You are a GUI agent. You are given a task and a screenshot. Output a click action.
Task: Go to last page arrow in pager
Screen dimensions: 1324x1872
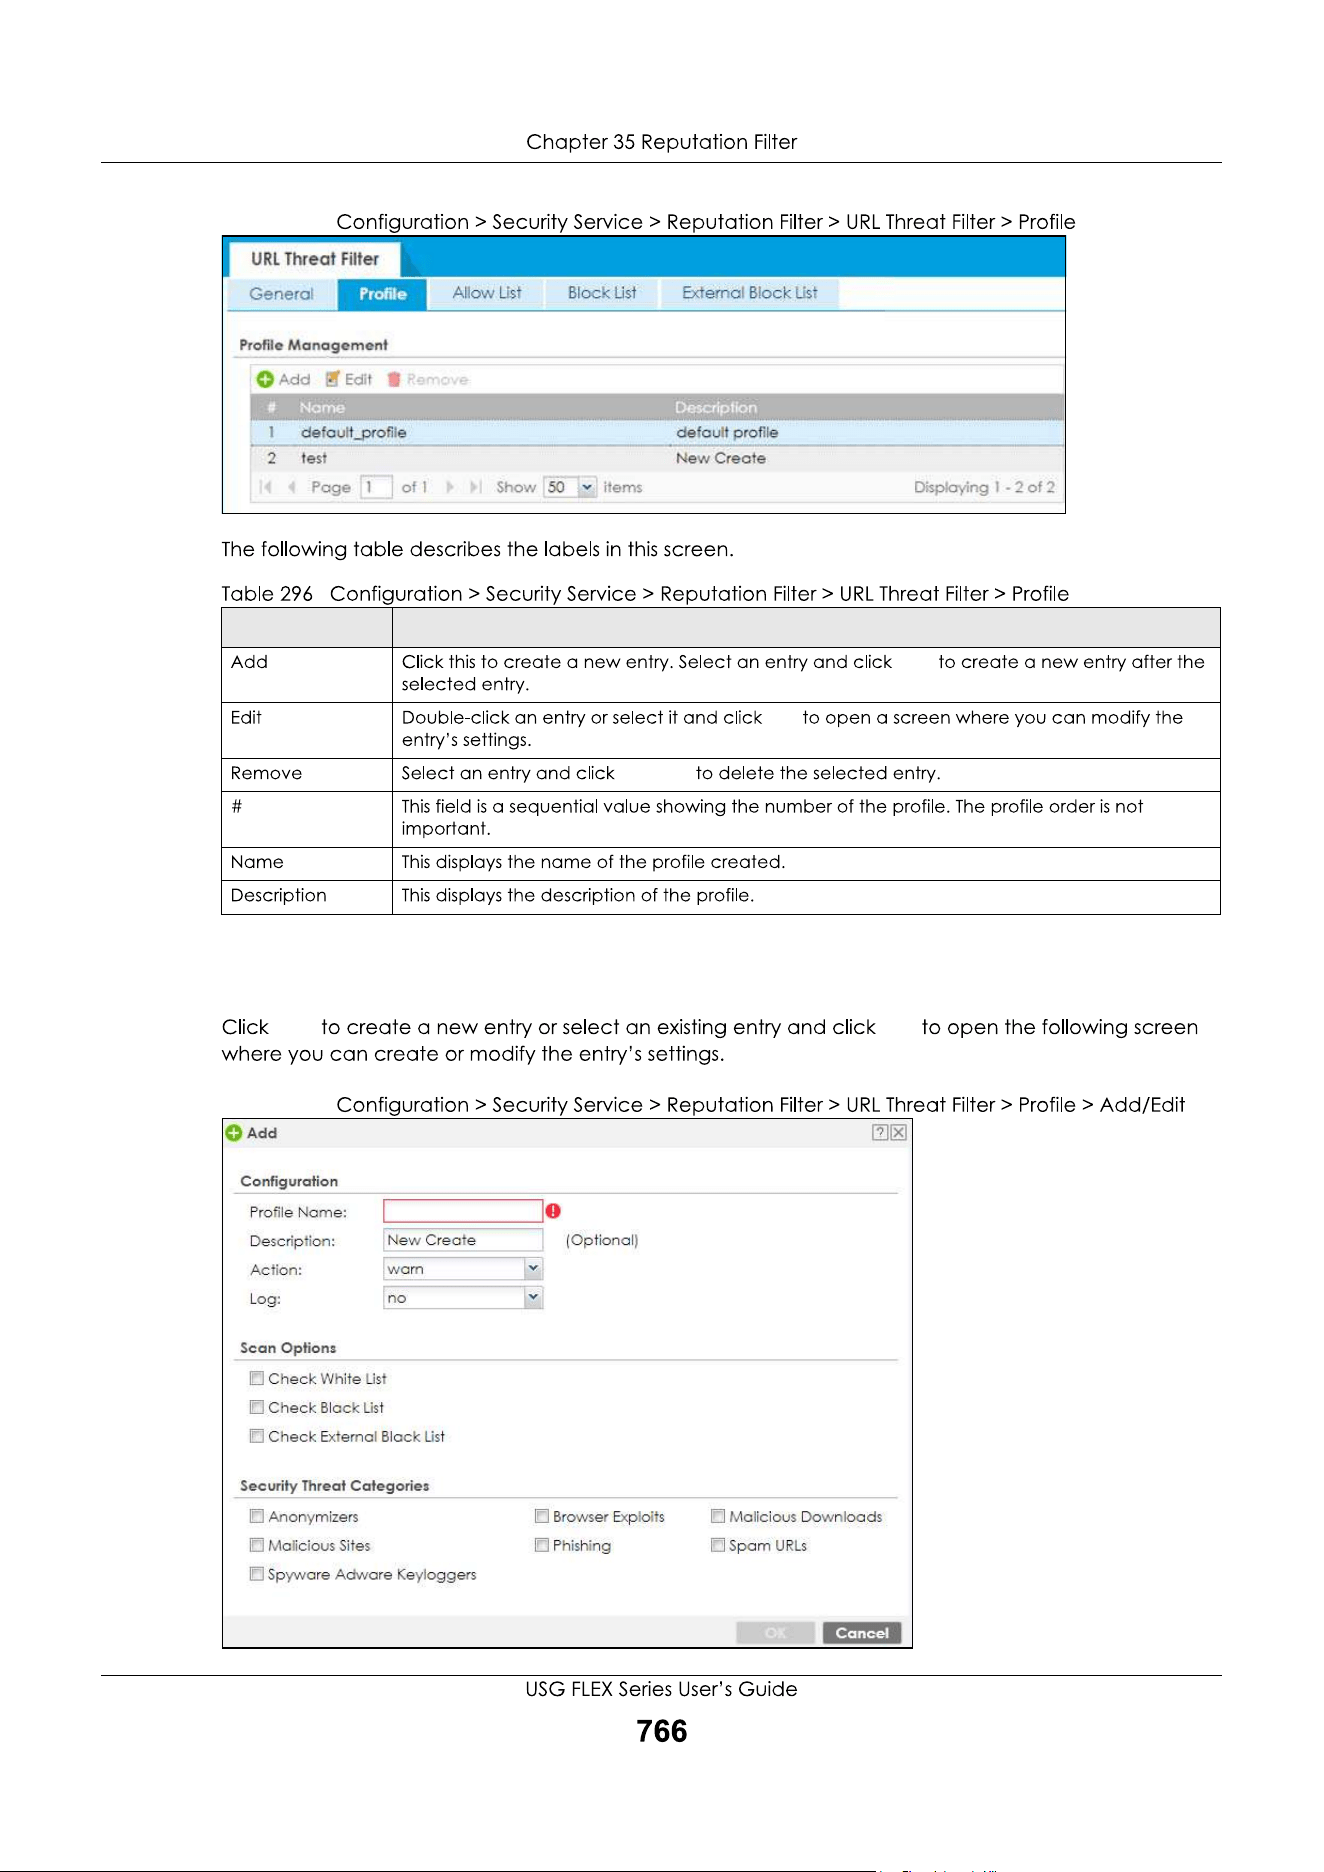point(476,487)
